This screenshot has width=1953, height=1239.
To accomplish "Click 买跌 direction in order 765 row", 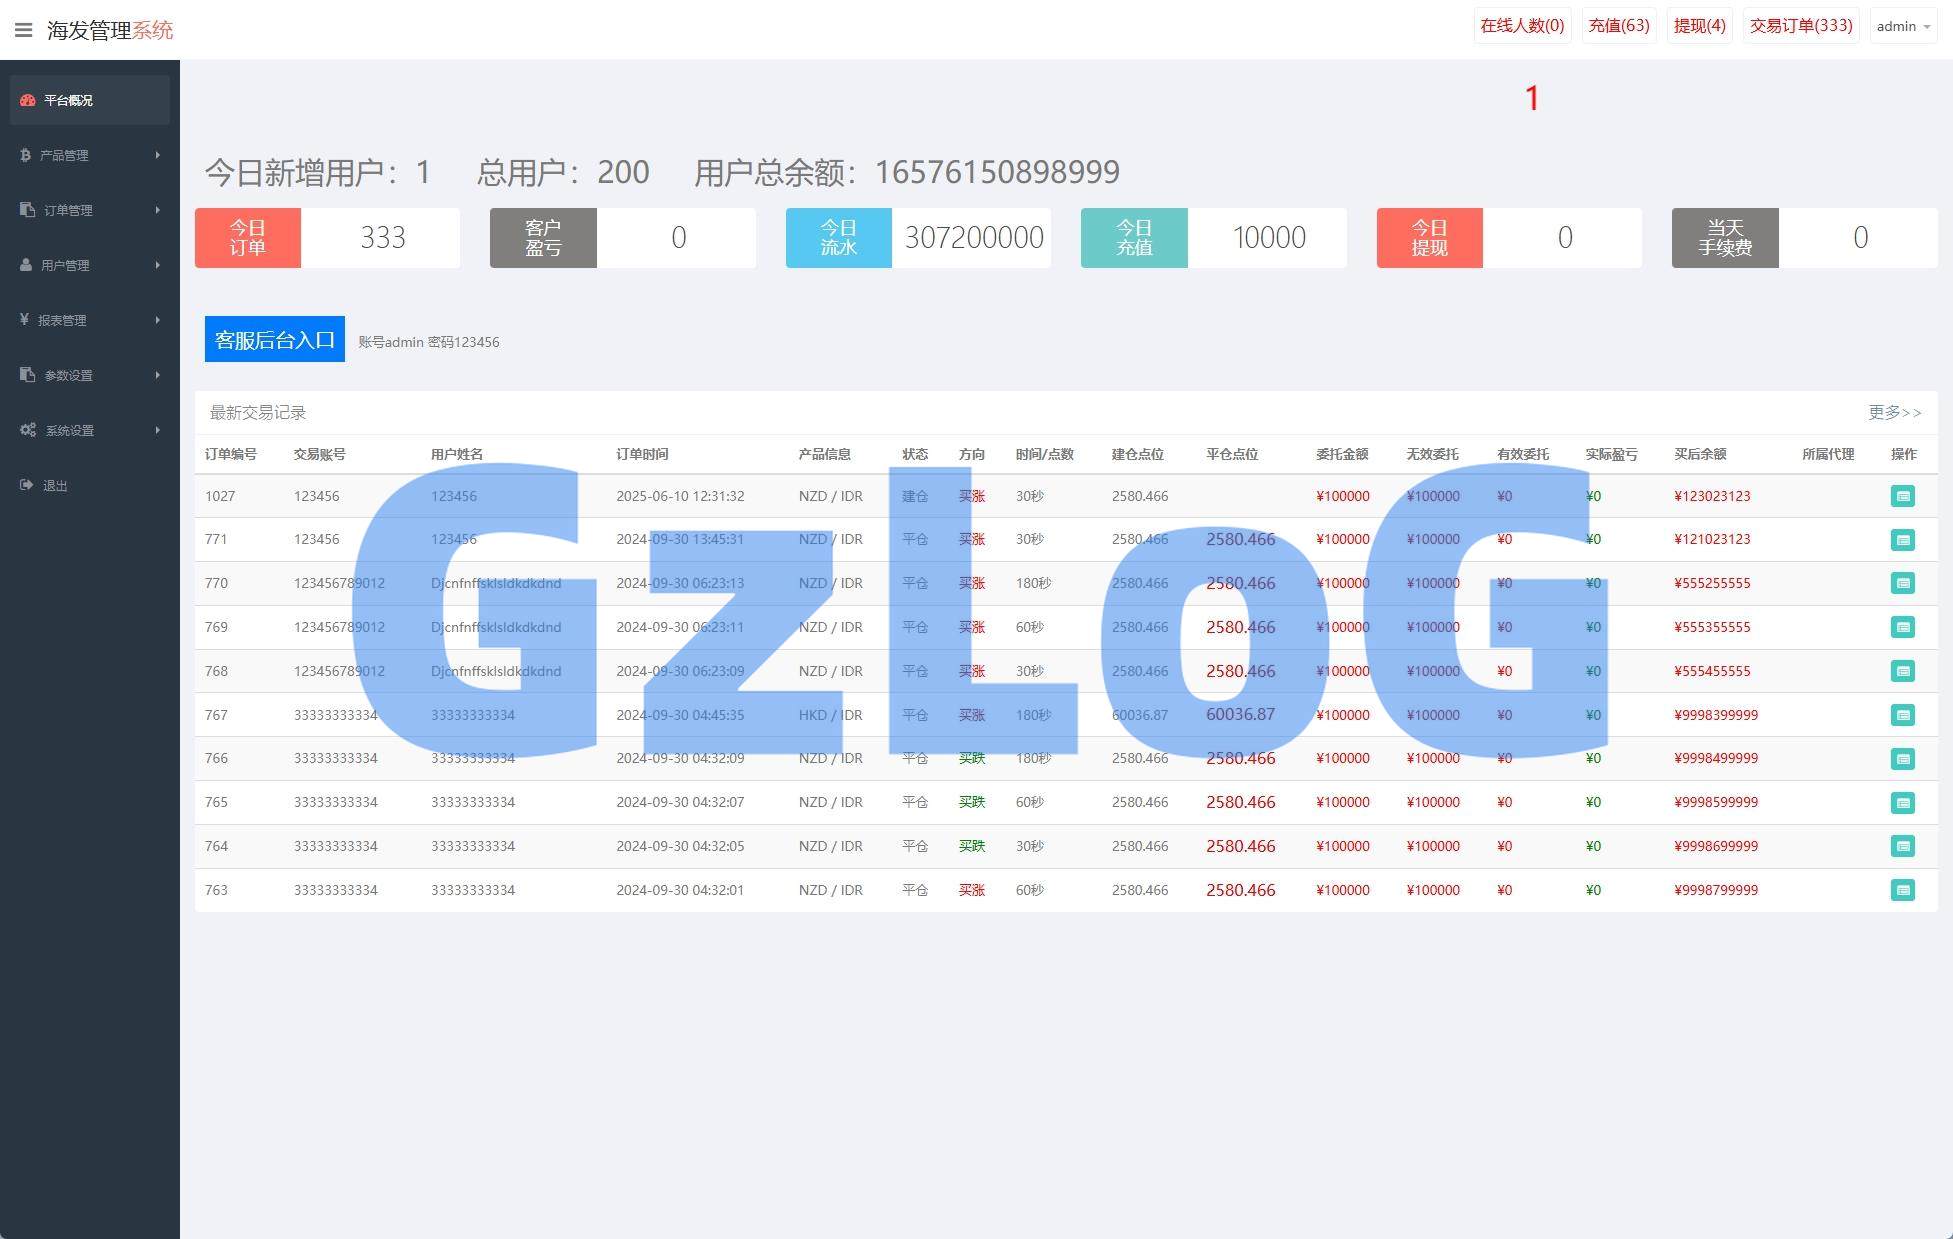I will coord(972,802).
